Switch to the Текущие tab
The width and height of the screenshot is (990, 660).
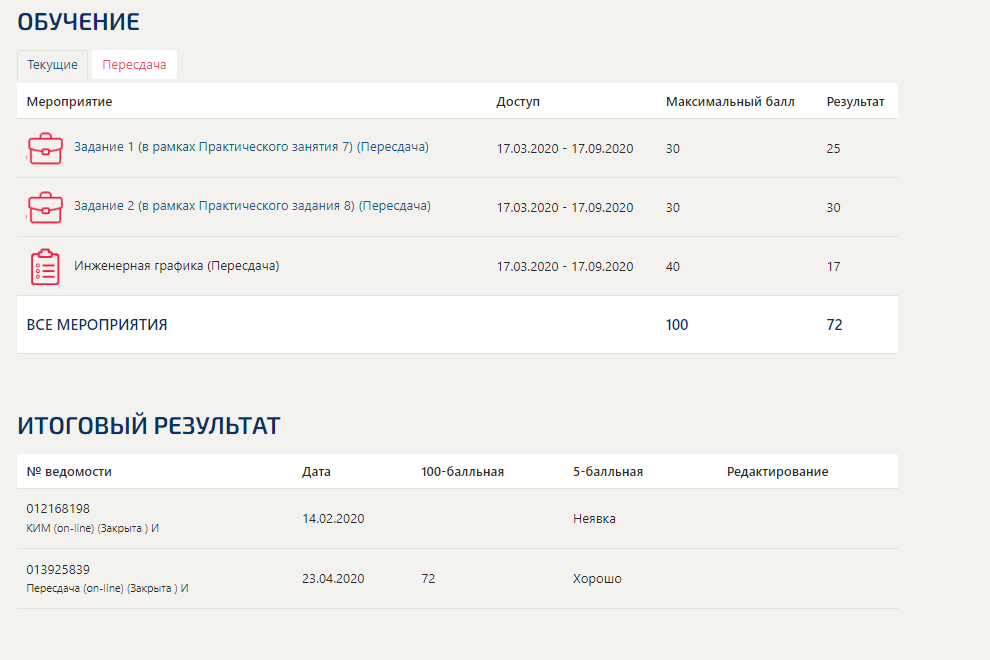pos(52,64)
